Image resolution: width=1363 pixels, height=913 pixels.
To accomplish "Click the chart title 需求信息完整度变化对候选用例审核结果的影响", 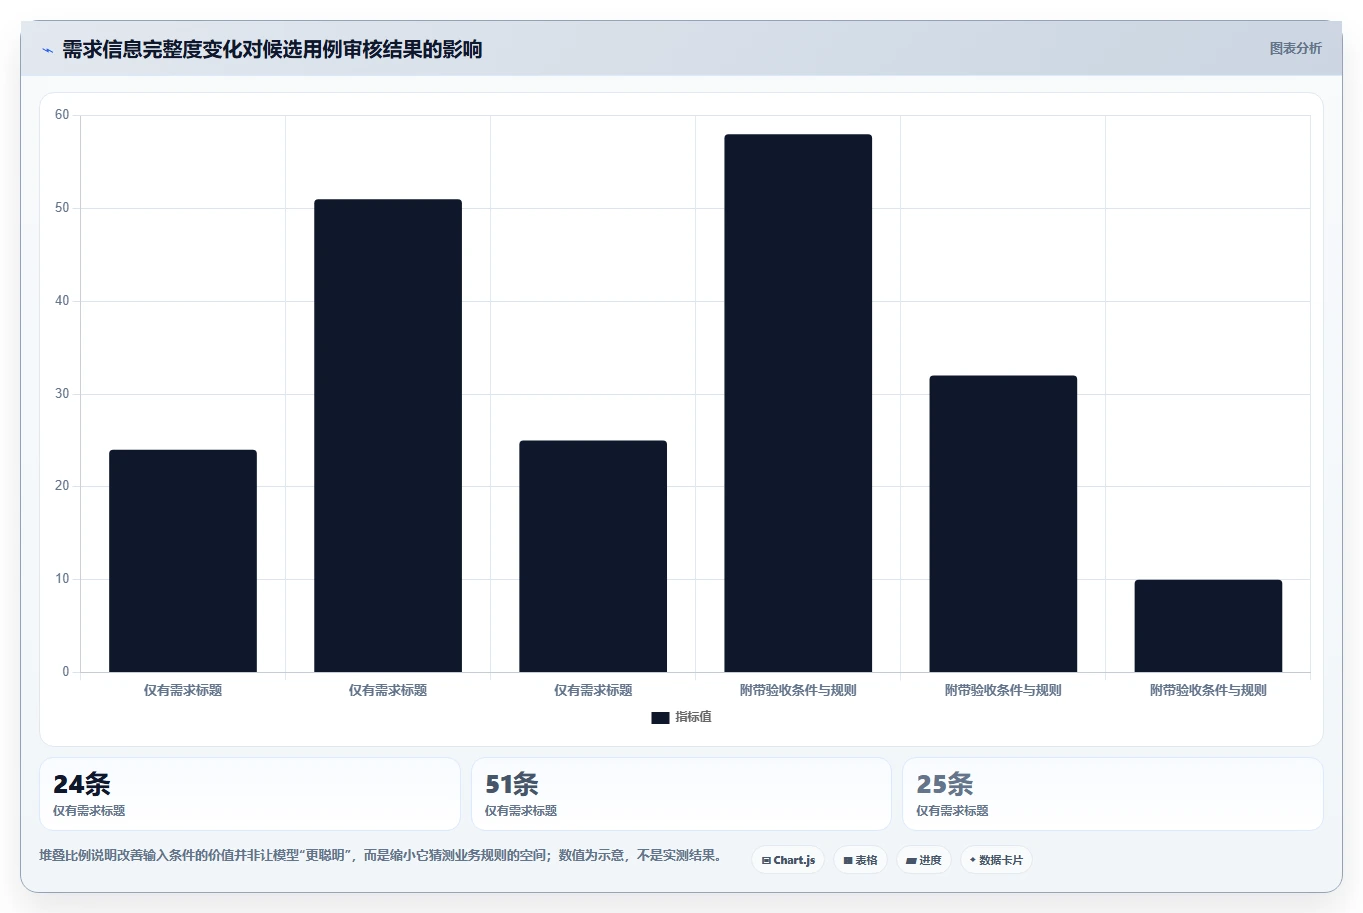I will (x=272, y=50).
